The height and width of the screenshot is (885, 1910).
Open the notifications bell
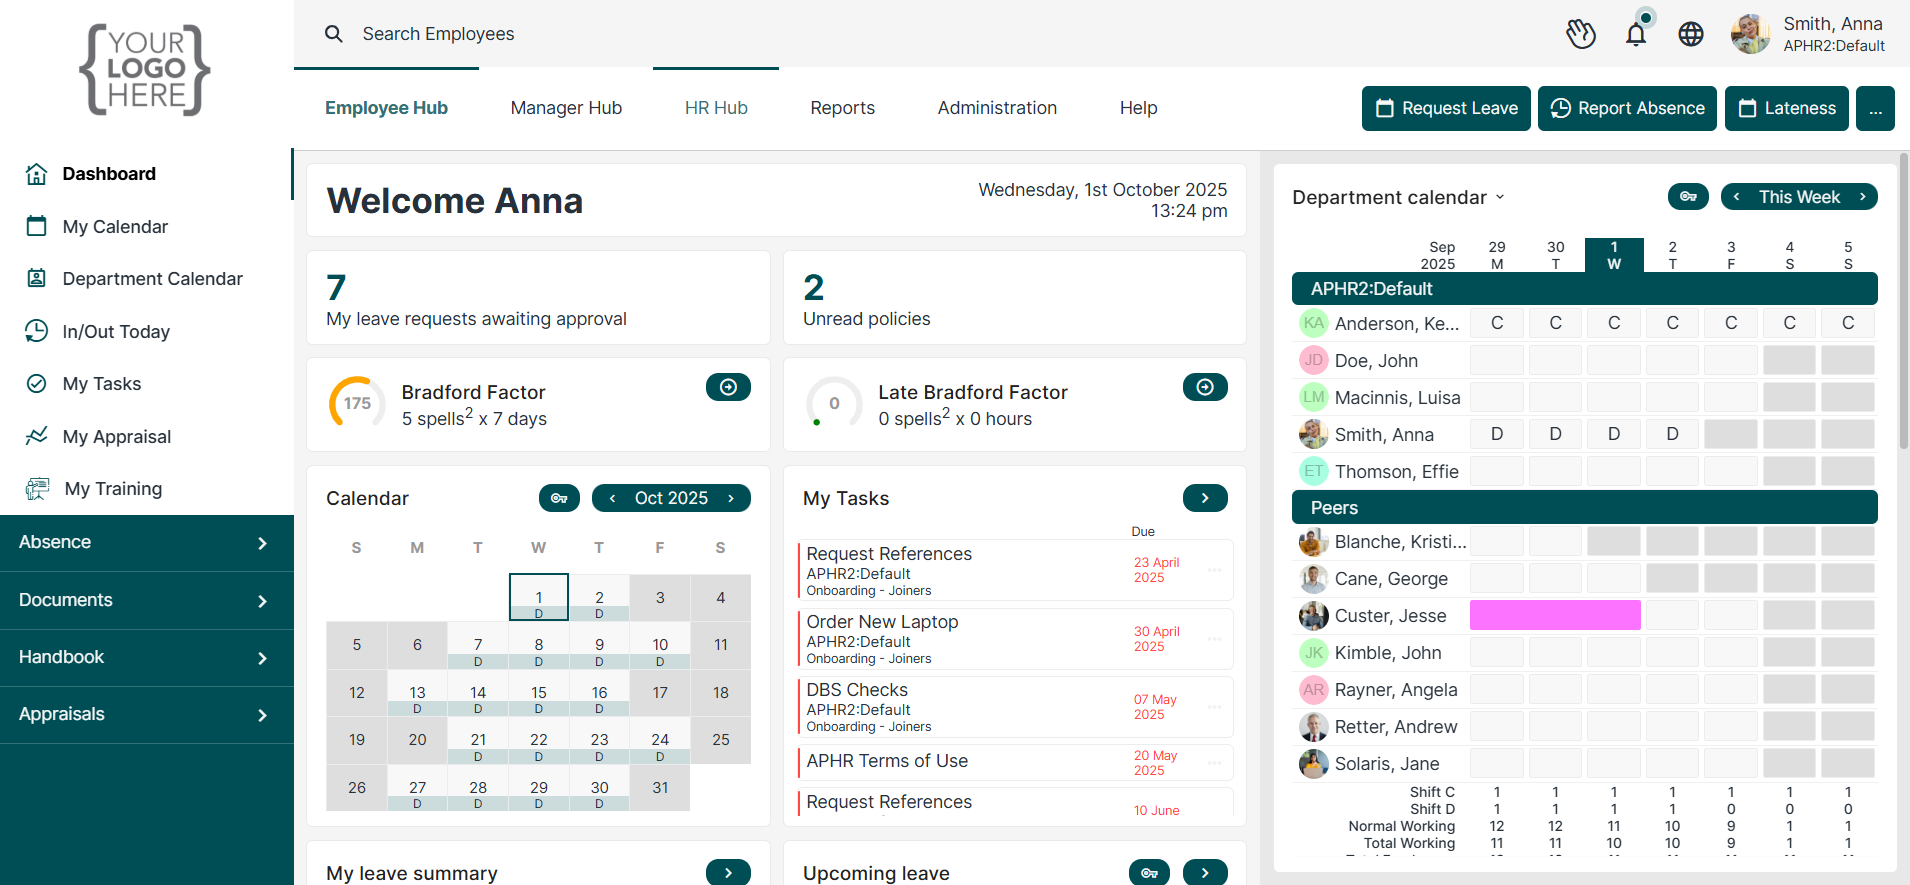(1635, 35)
